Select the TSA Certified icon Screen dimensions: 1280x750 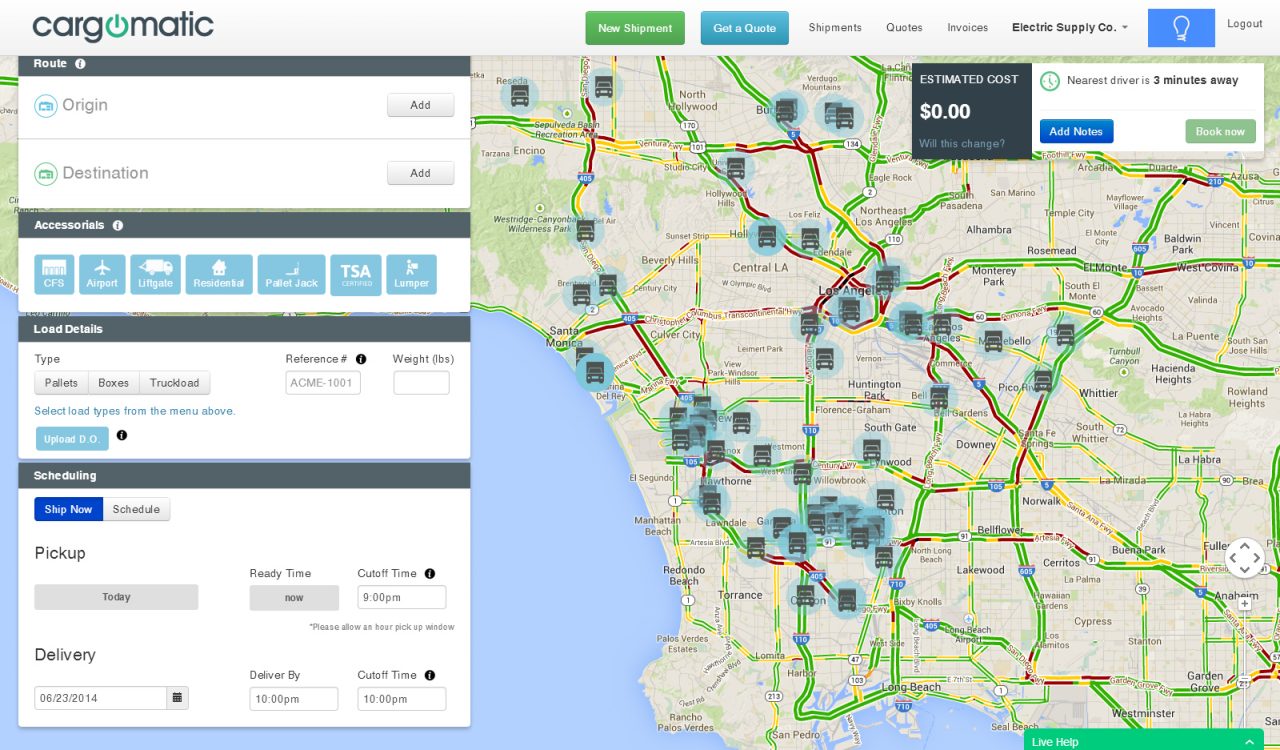(355, 275)
